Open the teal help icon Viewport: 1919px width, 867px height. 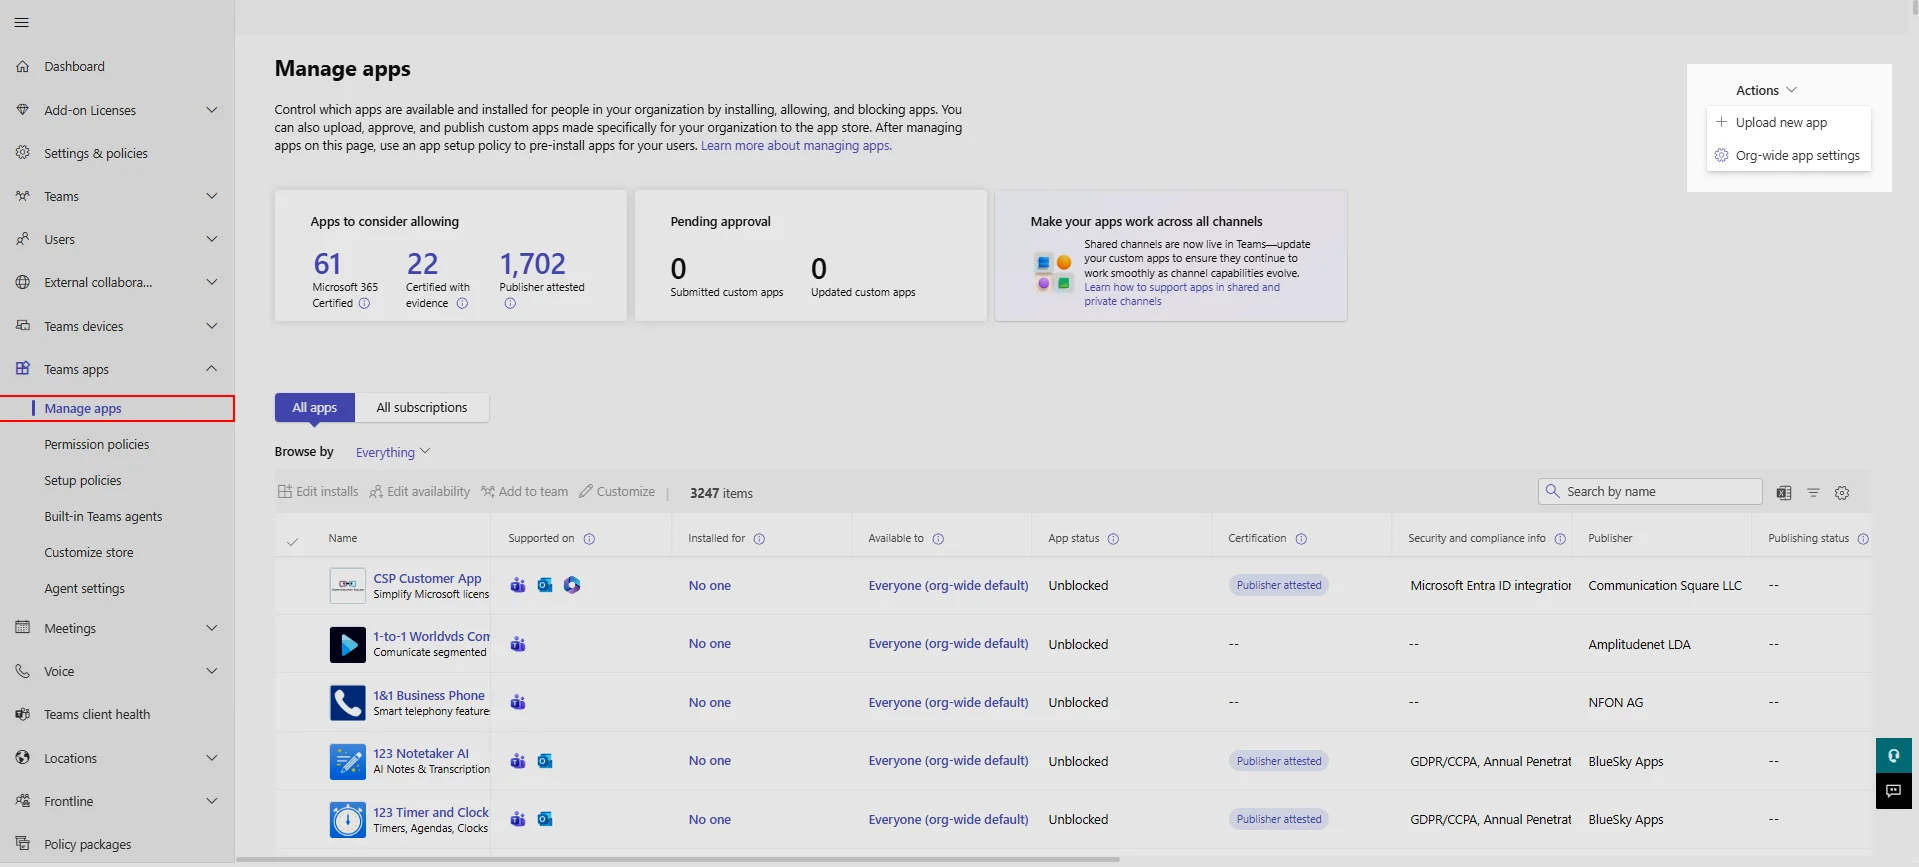pos(1893,755)
